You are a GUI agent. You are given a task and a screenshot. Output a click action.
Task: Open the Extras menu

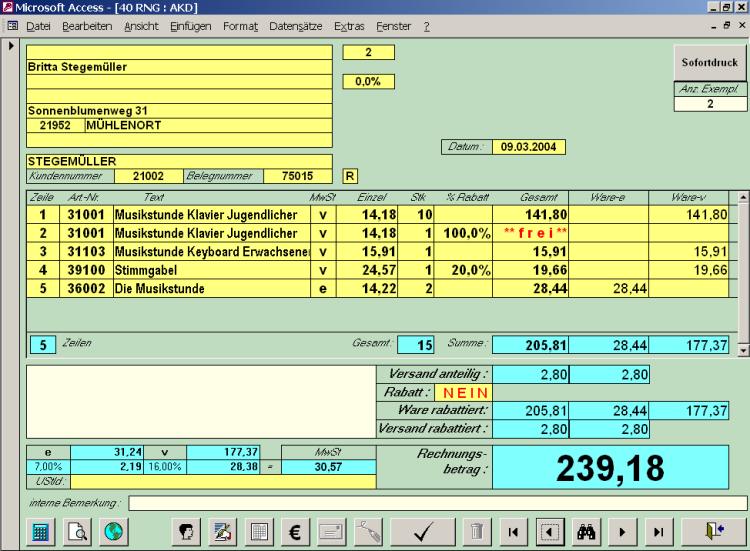click(349, 25)
